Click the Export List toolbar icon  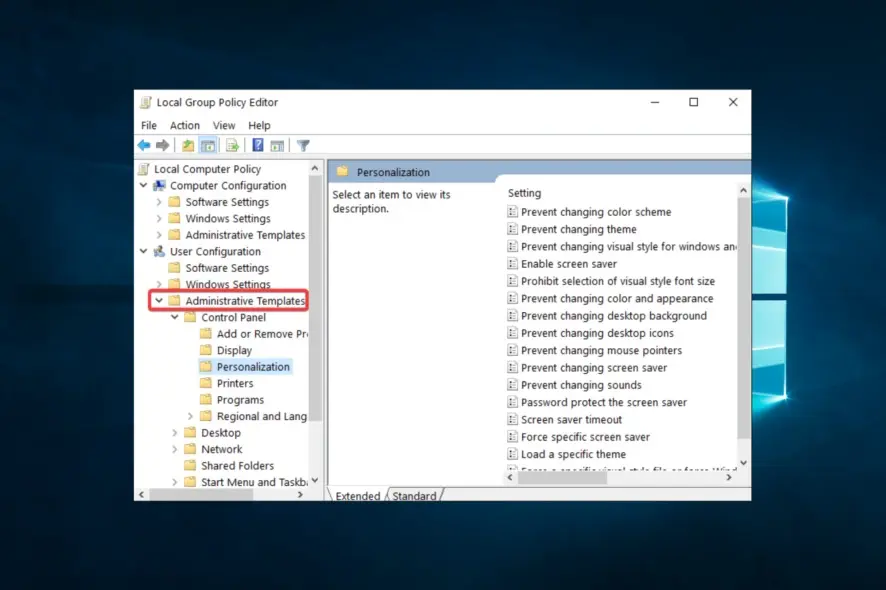pos(232,146)
